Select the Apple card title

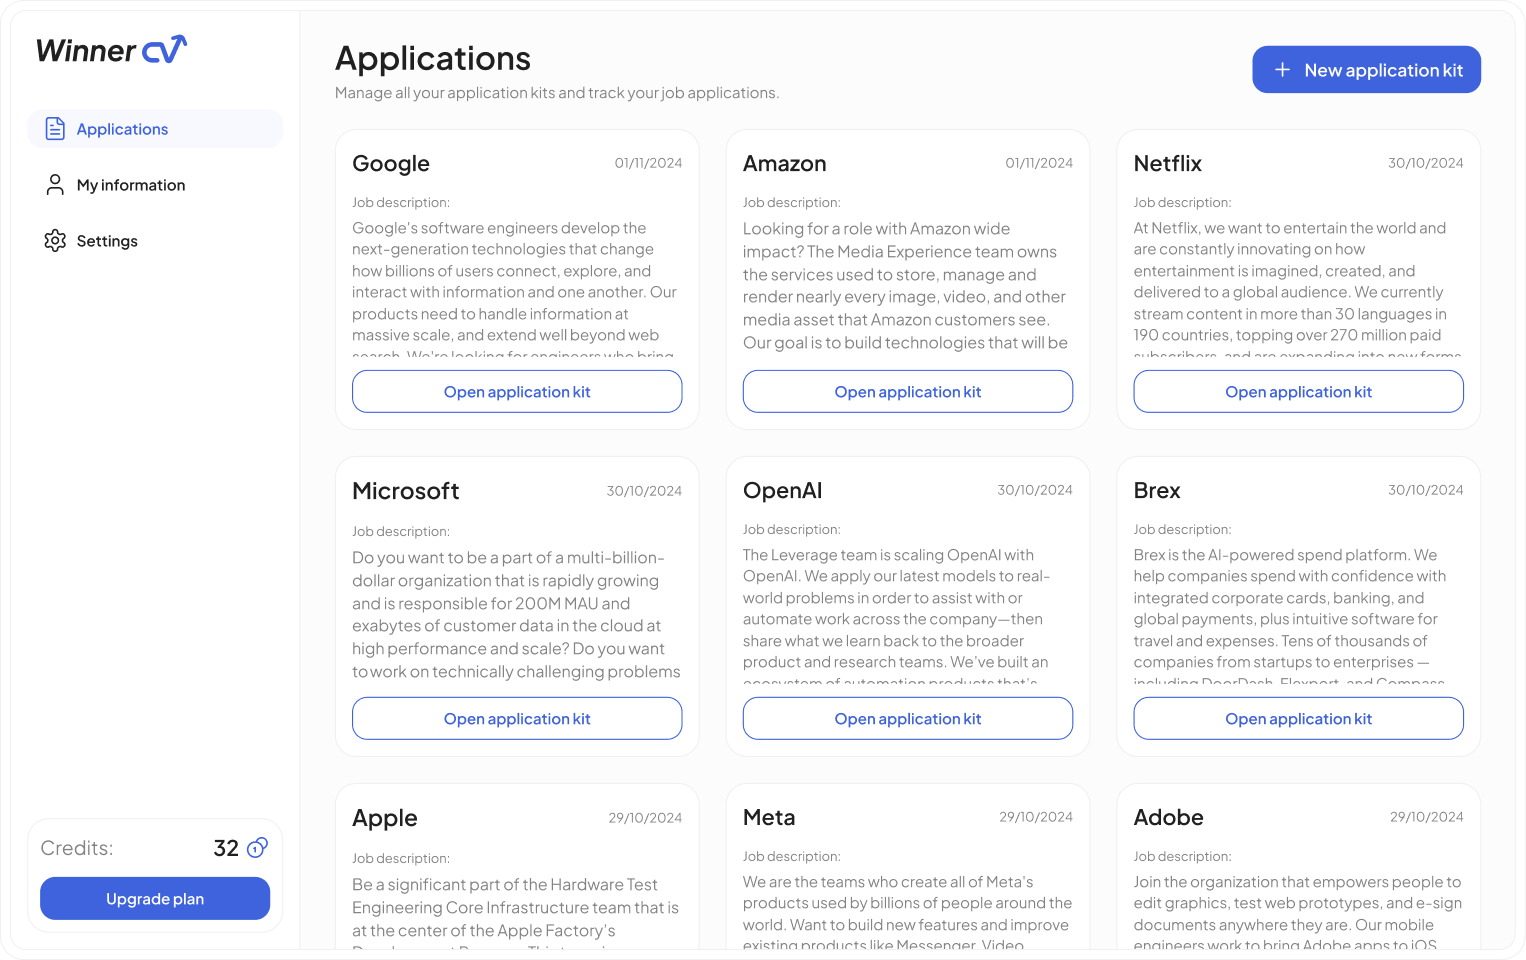pyautogui.click(x=385, y=818)
